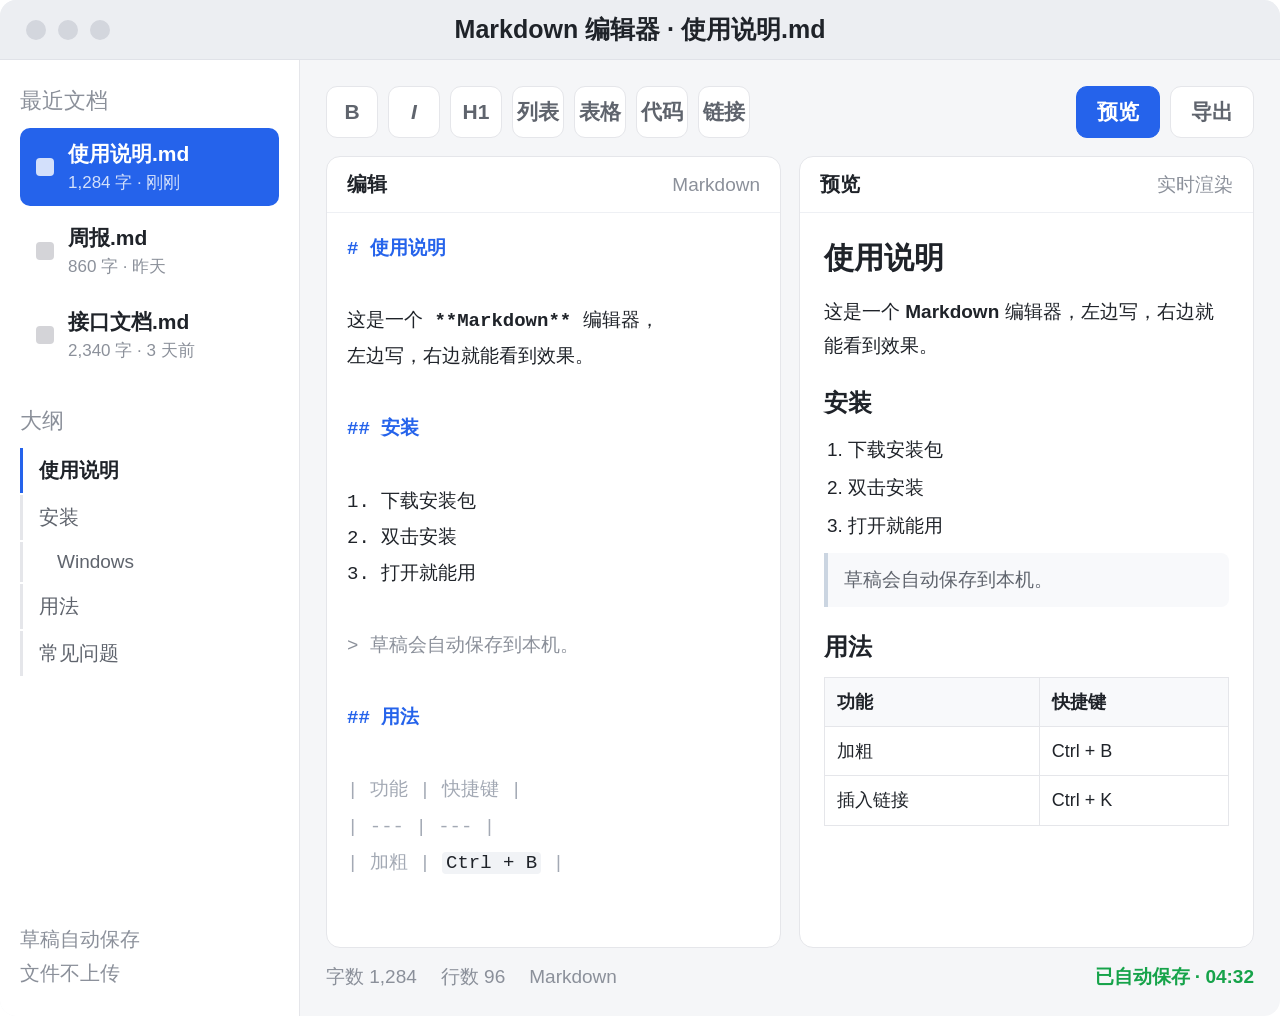1280x1016 pixels.
Task: Click the 安装 heading in preview pane
Action: point(848,403)
